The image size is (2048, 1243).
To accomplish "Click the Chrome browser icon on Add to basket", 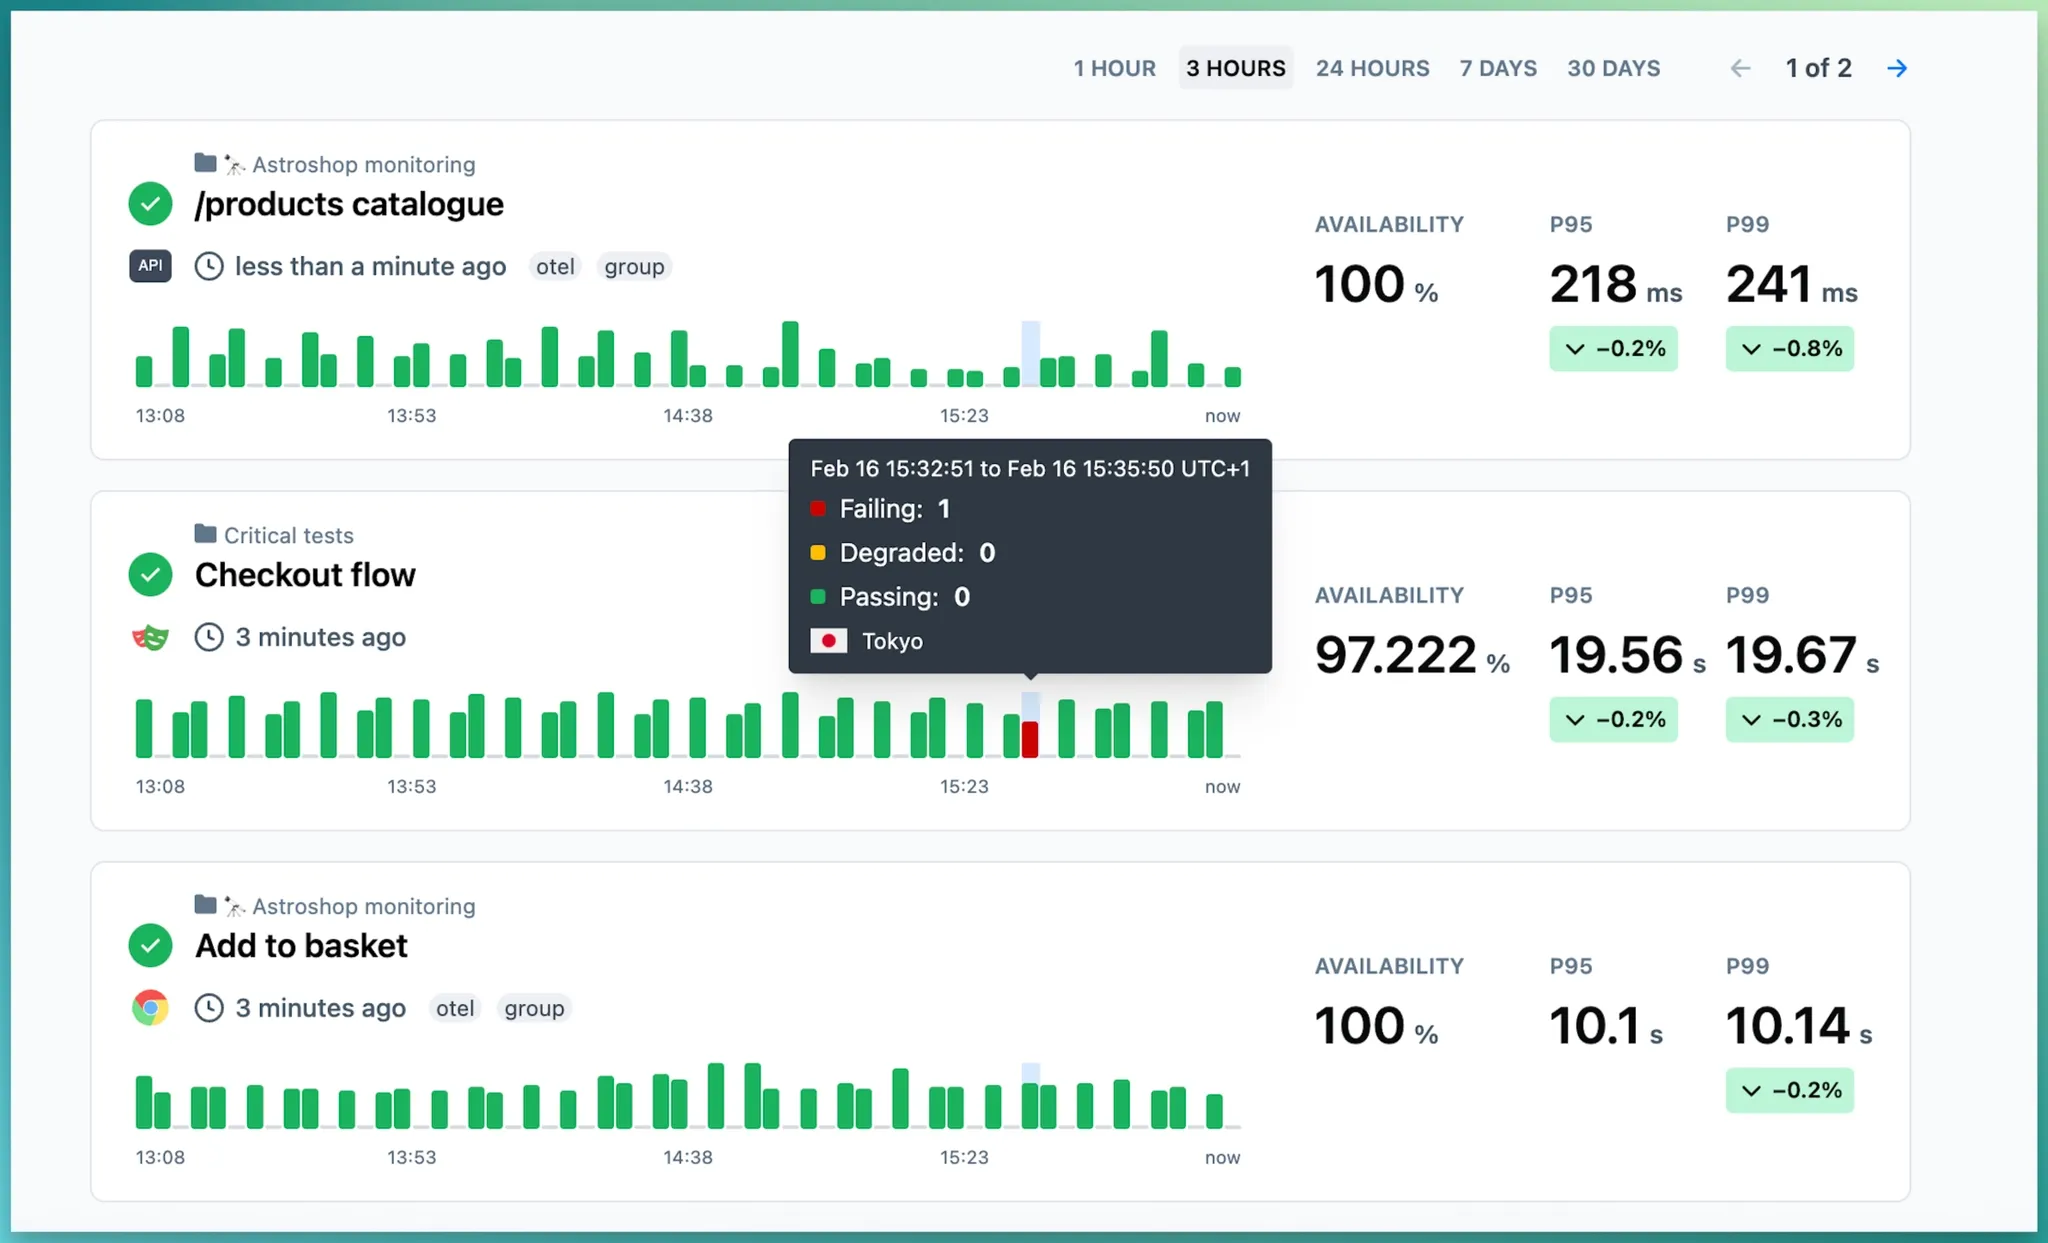I will [x=150, y=1008].
